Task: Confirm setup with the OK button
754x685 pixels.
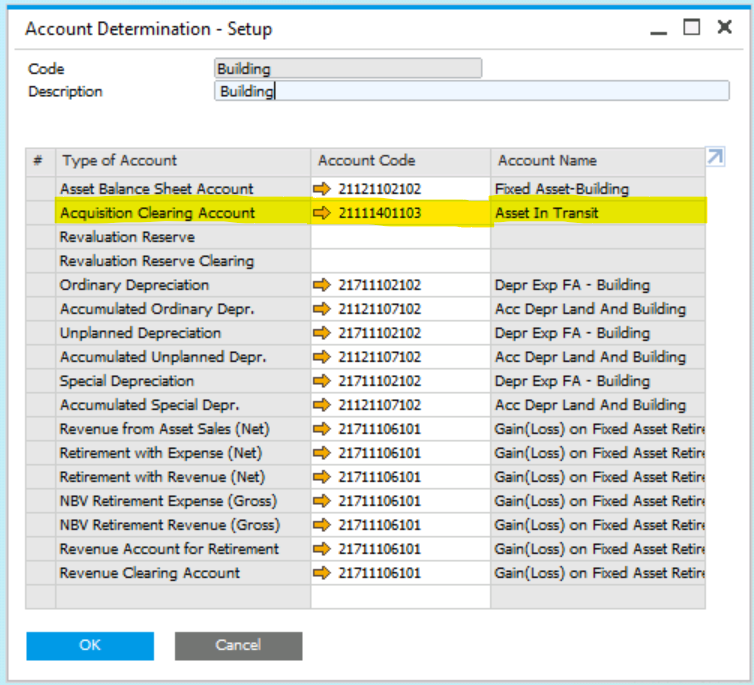Action: coord(90,646)
